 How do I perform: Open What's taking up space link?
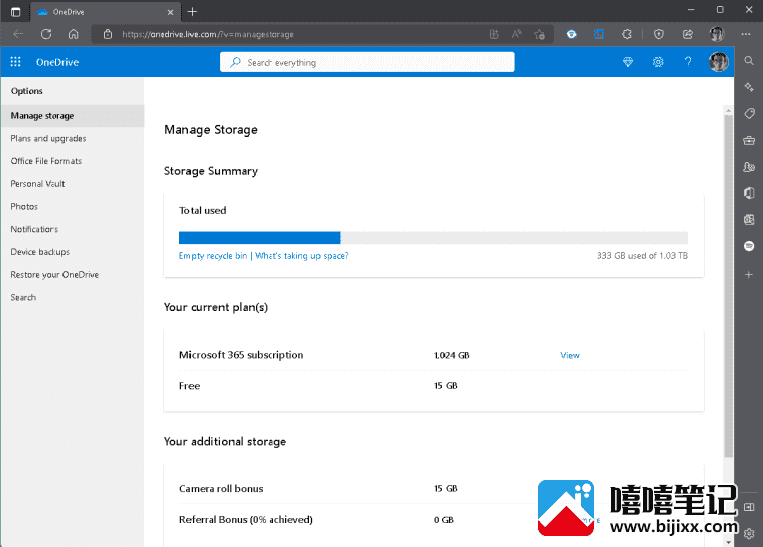(x=302, y=255)
